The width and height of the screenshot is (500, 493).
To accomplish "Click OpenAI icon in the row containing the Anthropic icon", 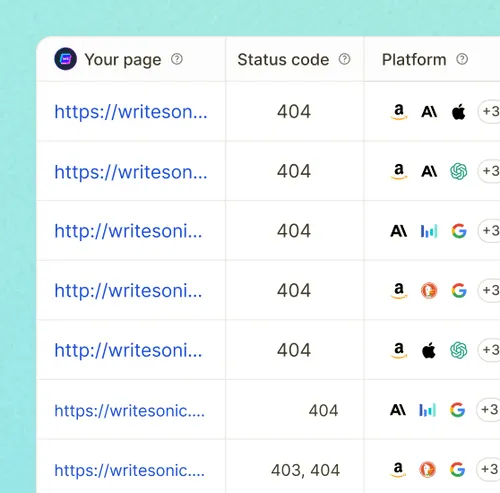I will tap(459, 171).
